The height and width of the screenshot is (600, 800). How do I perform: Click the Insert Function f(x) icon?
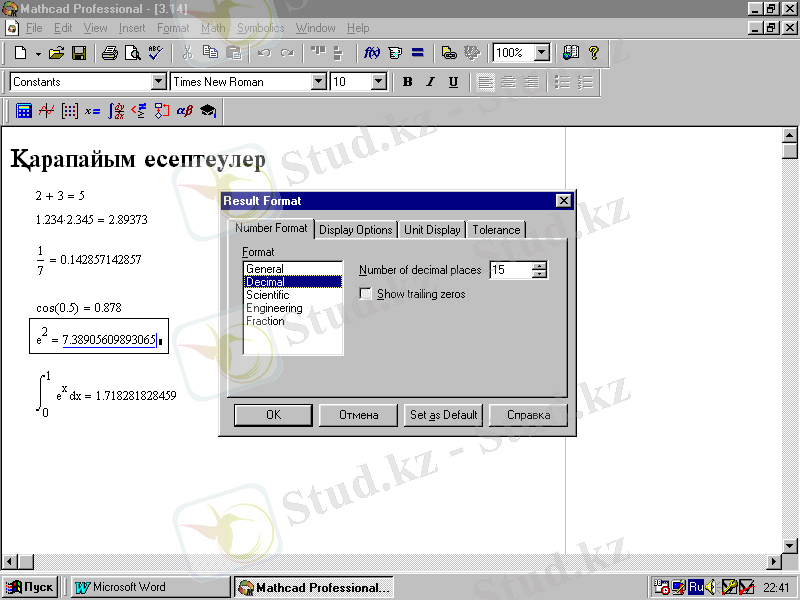[x=371, y=53]
